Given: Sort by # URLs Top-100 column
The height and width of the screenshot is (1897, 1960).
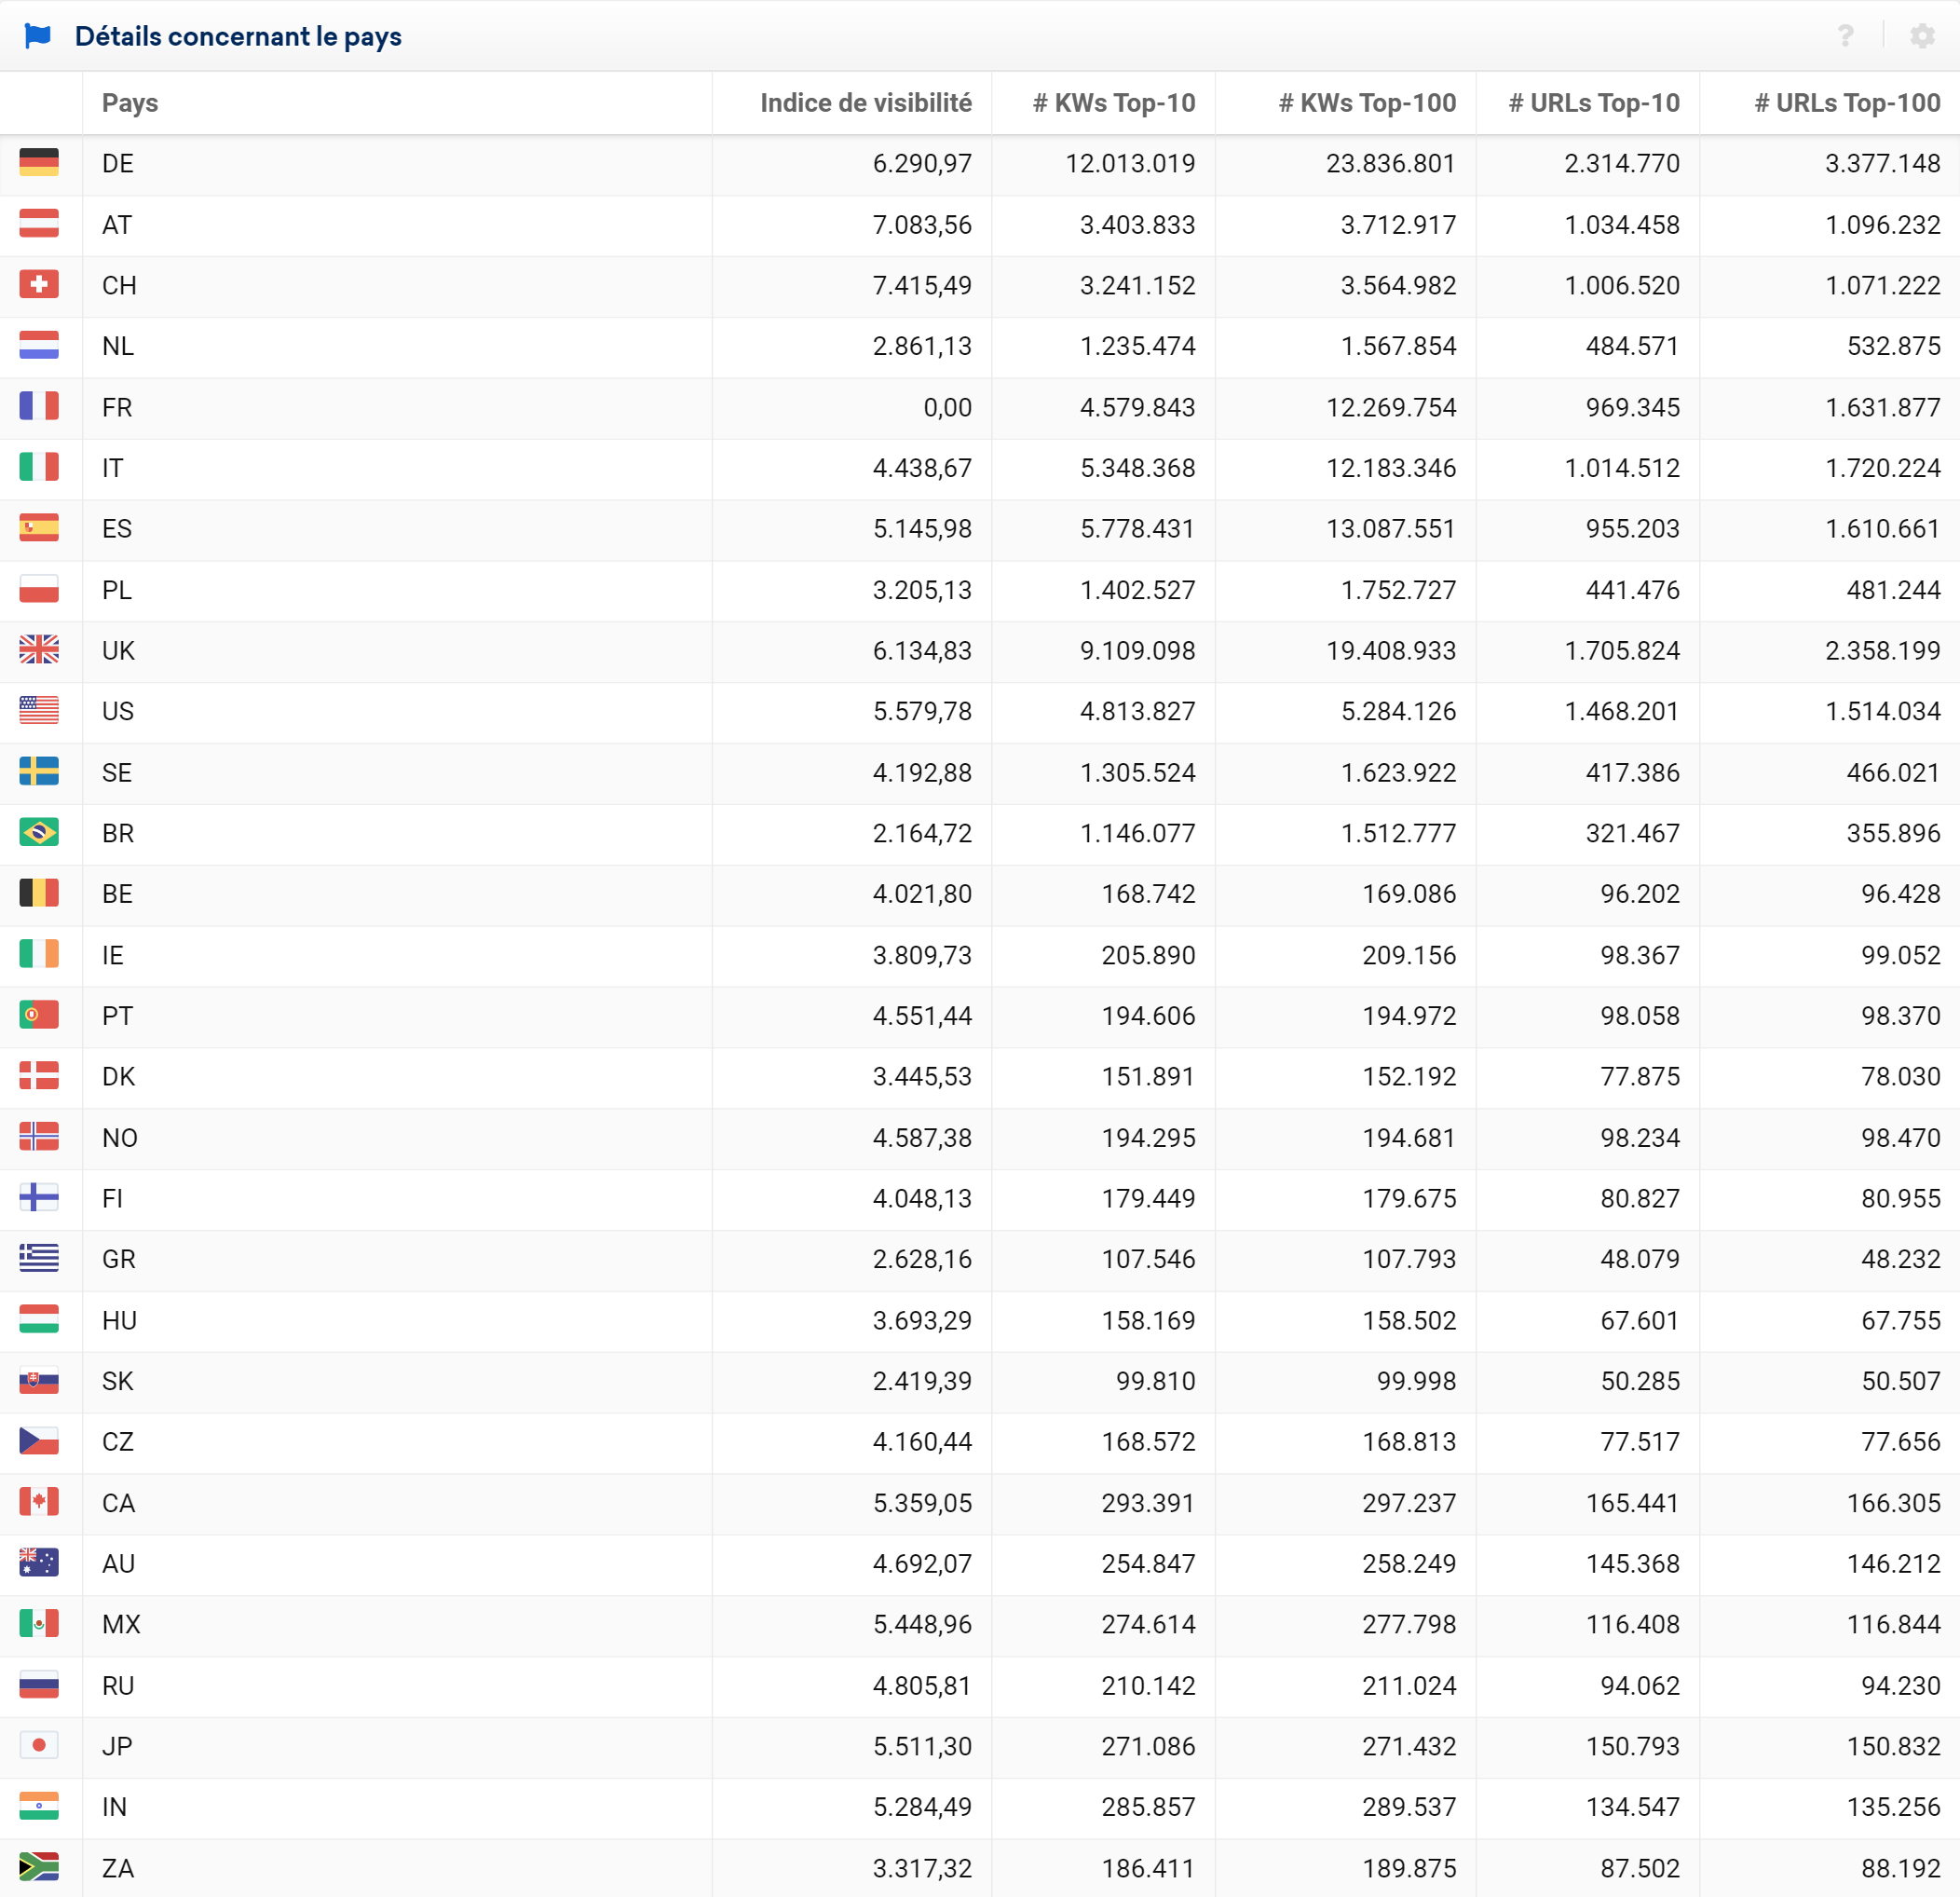Looking at the screenshot, I should point(1847,103).
